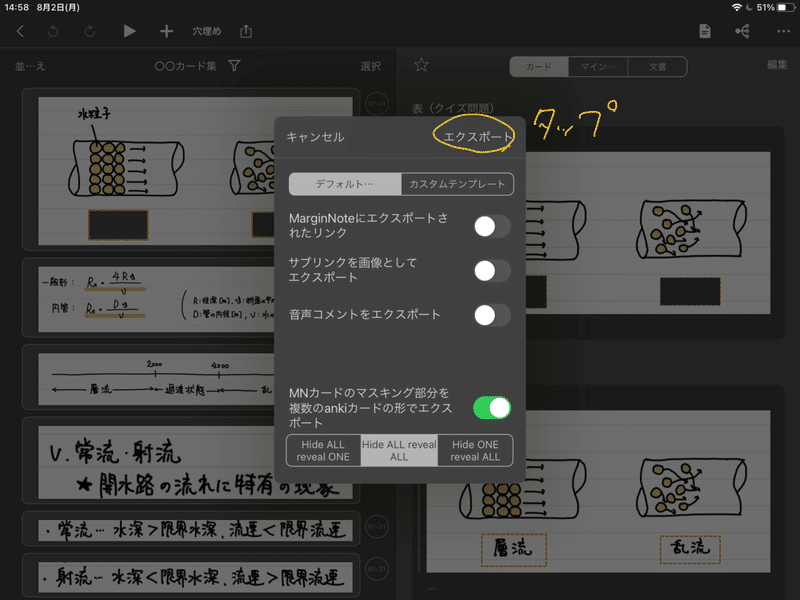Switch to カスタムテンプレート in the export dialog
The image size is (800, 600).
pos(459,184)
